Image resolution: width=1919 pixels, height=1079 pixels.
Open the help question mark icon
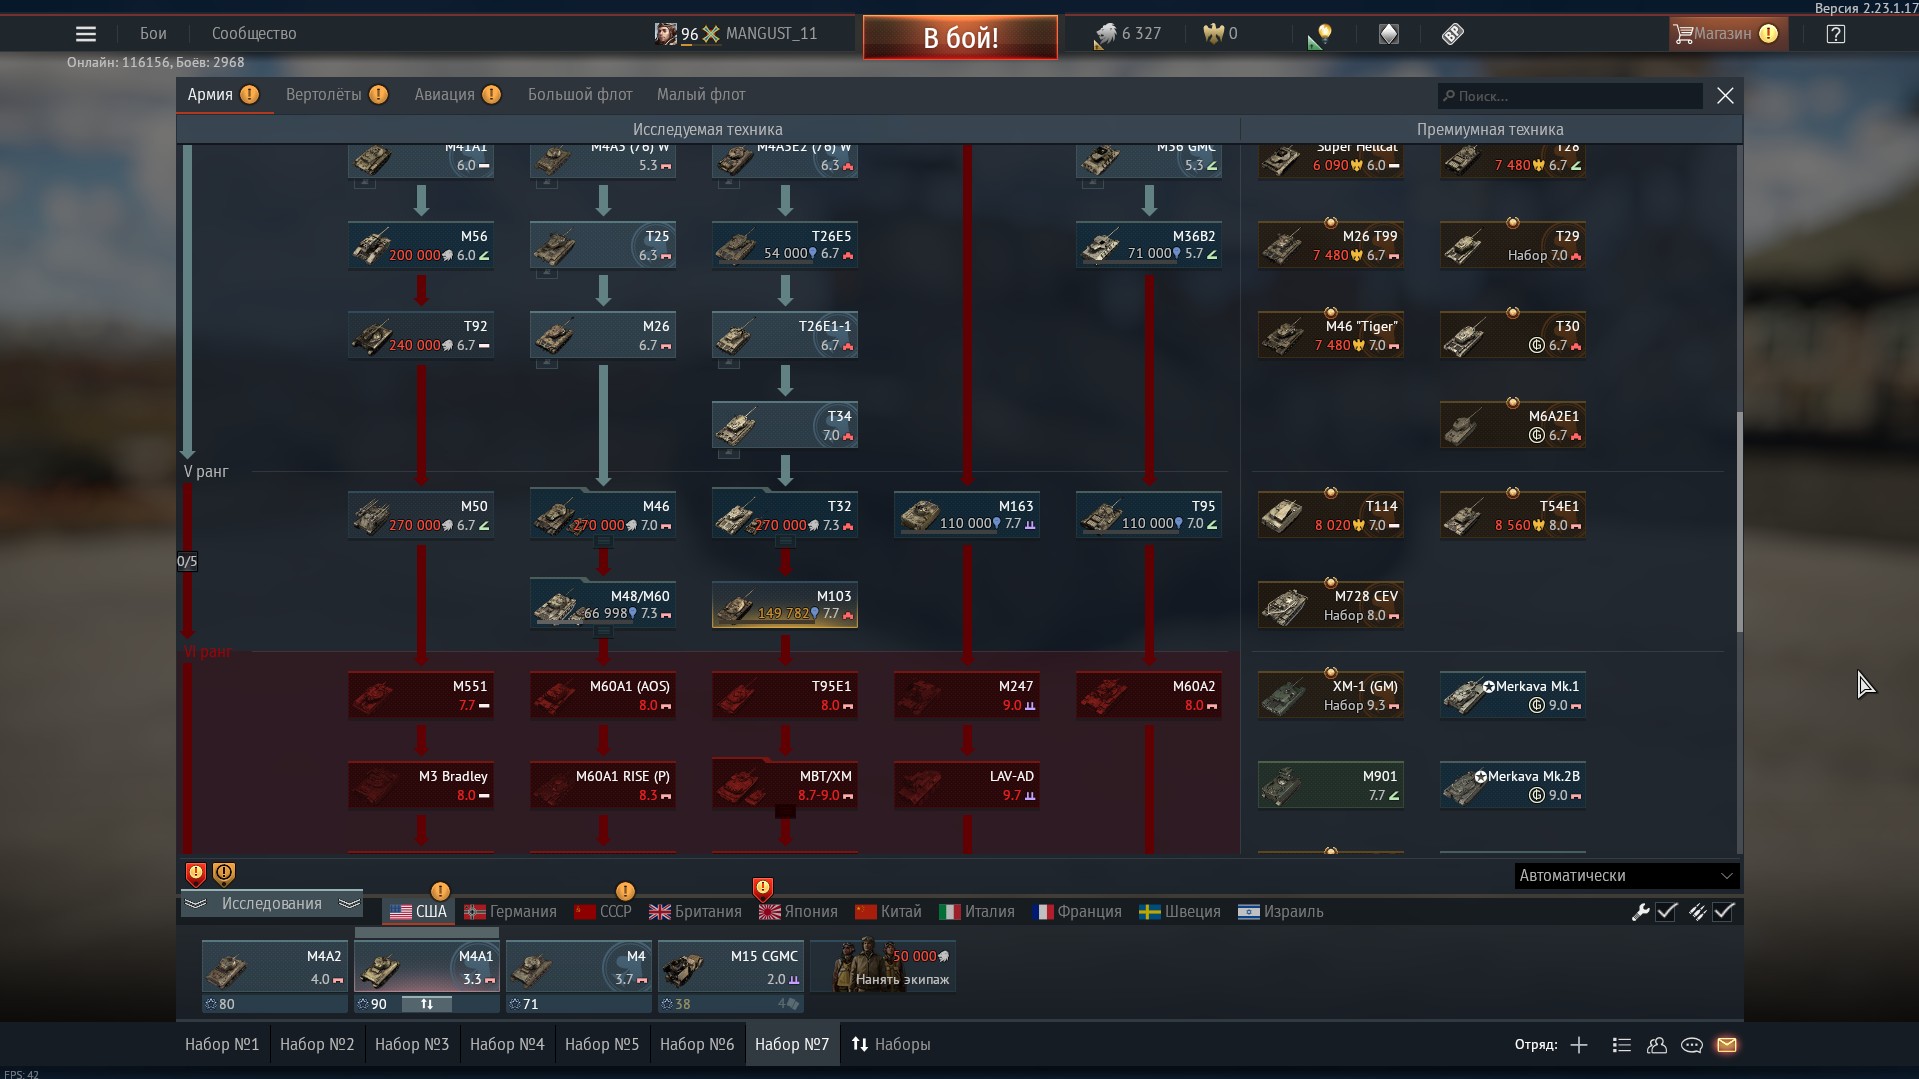point(1835,34)
